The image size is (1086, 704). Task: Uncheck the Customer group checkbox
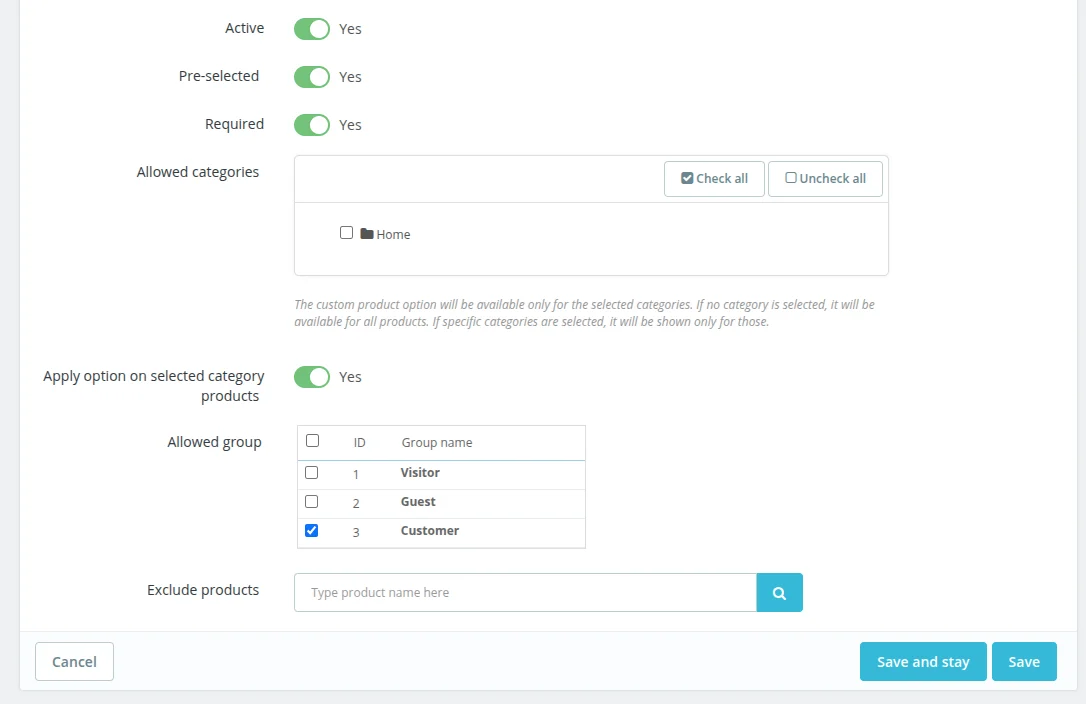tap(312, 531)
